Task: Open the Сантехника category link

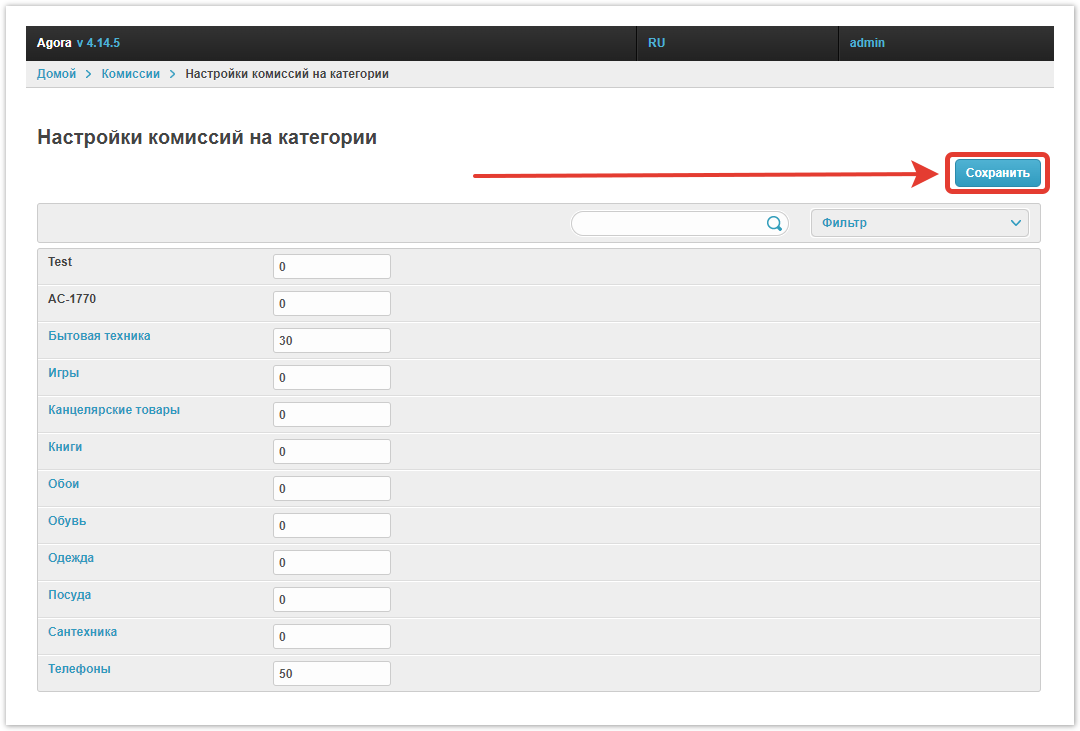Action: [x=83, y=632]
